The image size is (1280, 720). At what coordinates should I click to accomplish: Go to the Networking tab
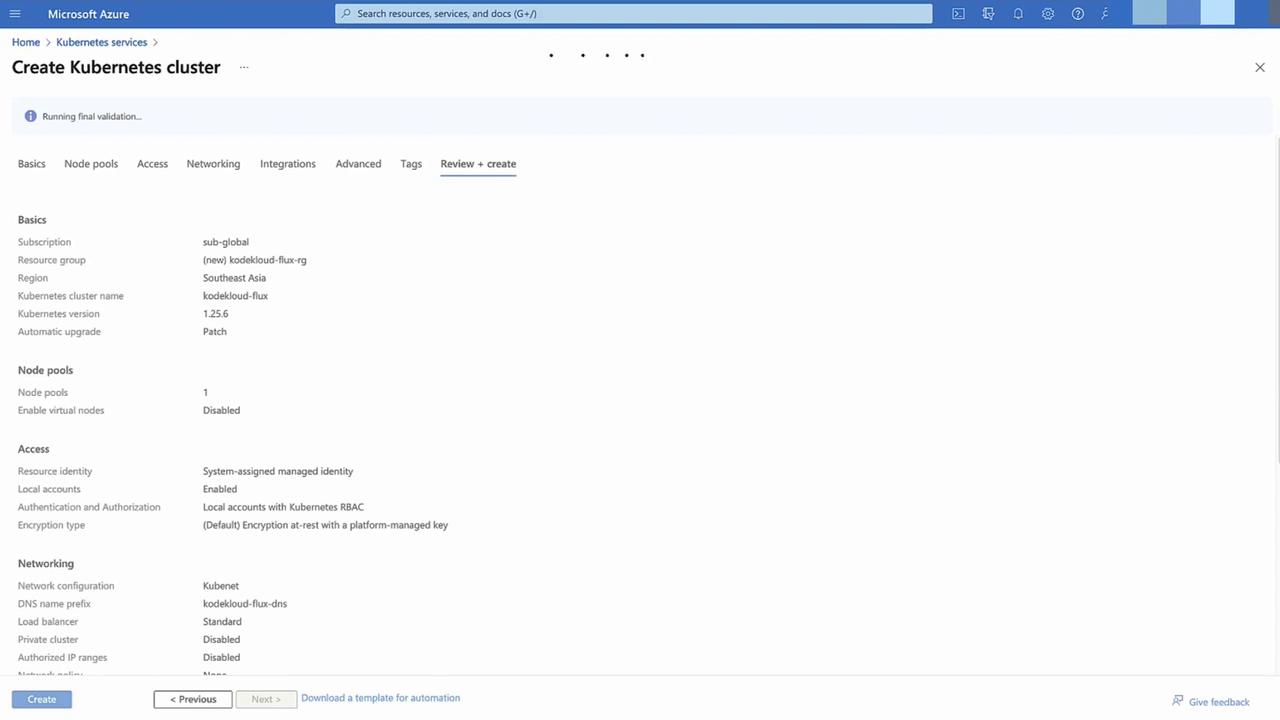[x=213, y=164]
